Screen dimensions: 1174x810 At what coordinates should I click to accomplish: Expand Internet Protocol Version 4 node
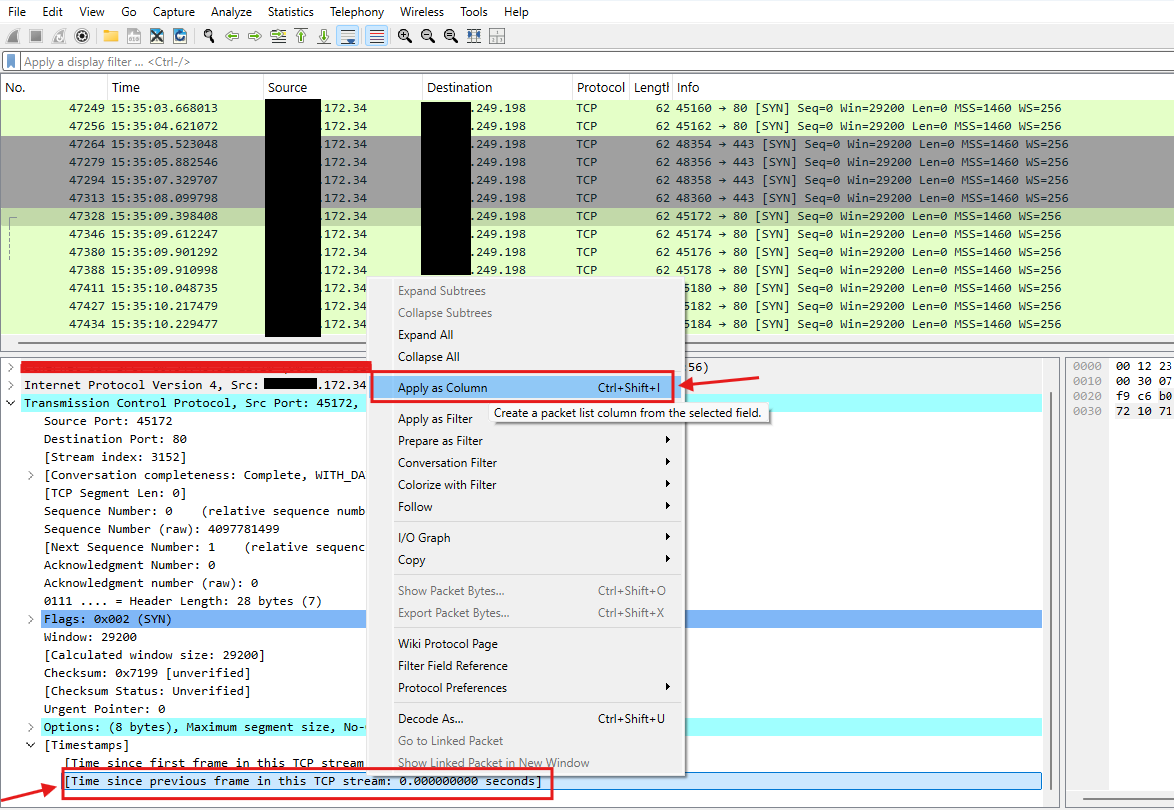coord(11,385)
